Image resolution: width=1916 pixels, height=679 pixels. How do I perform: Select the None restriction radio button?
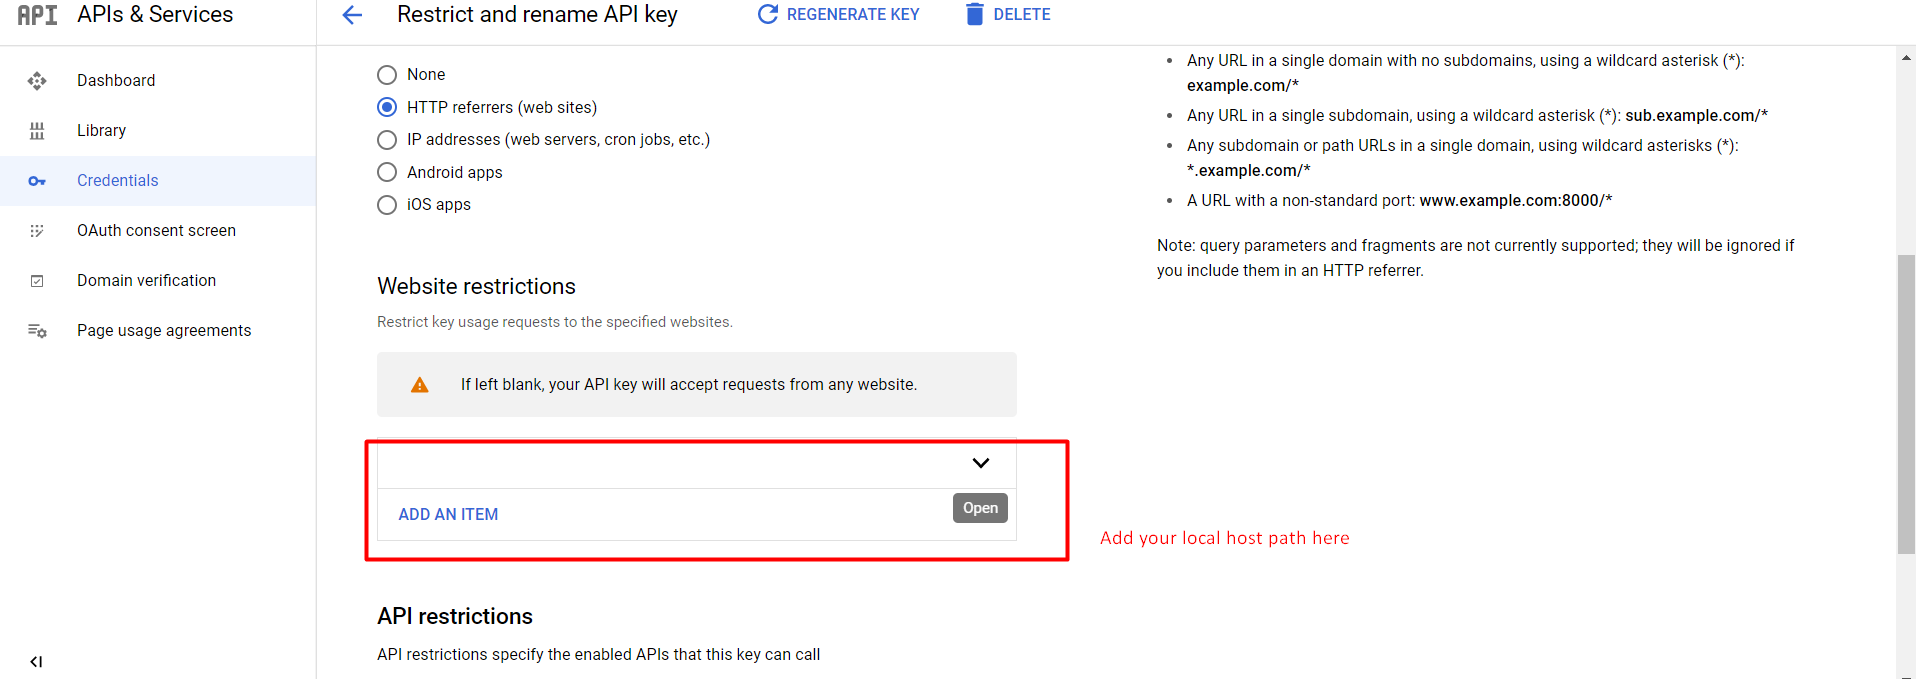[x=386, y=74]
